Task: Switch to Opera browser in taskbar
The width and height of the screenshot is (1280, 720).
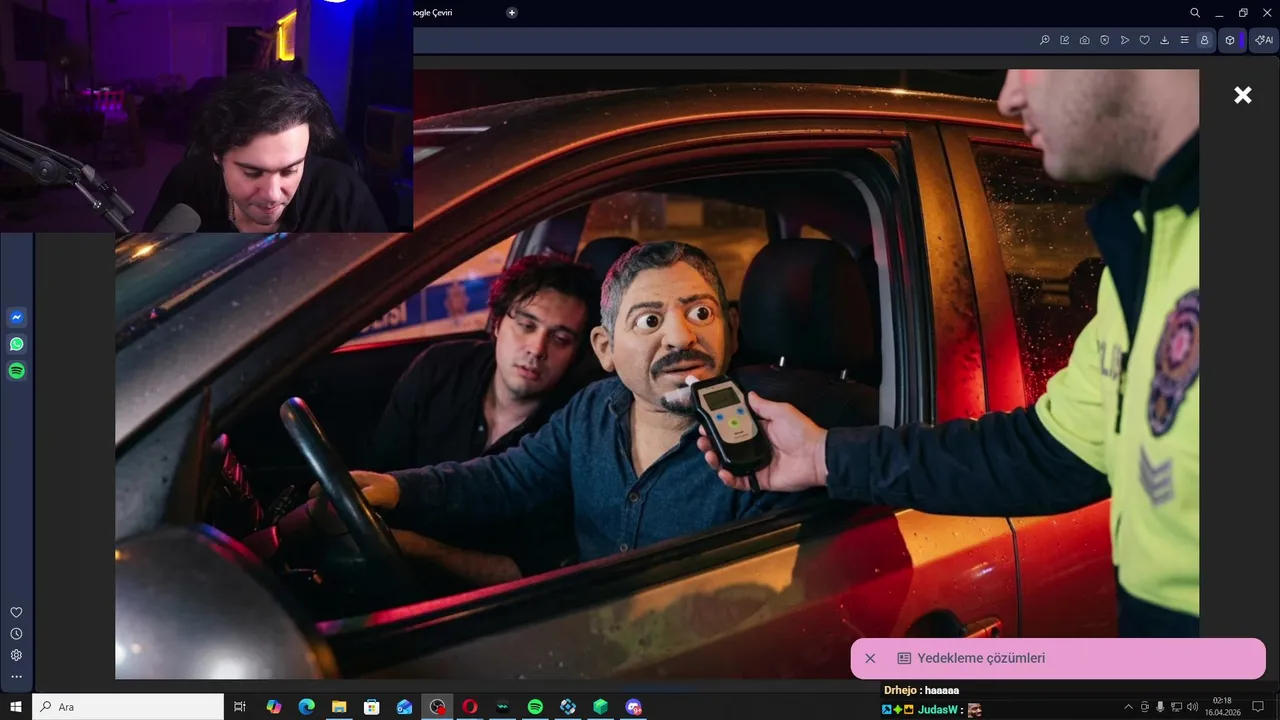Action: point(470,707)
